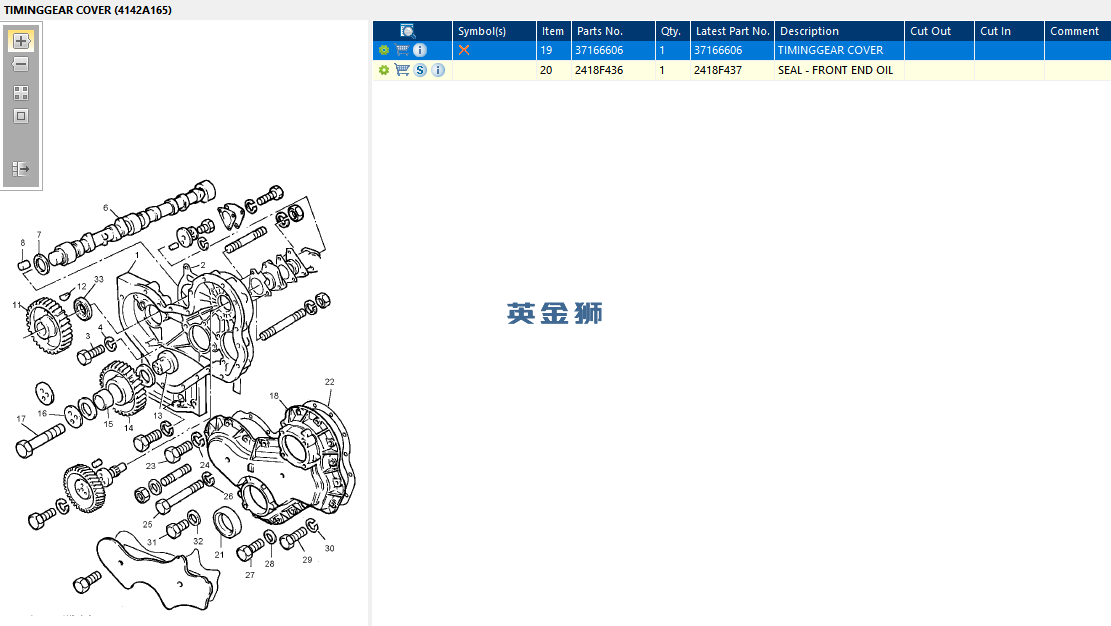Click the Cut In column header
The width and height of the screenshot is (1111, 626).
tap(1009, 31)
